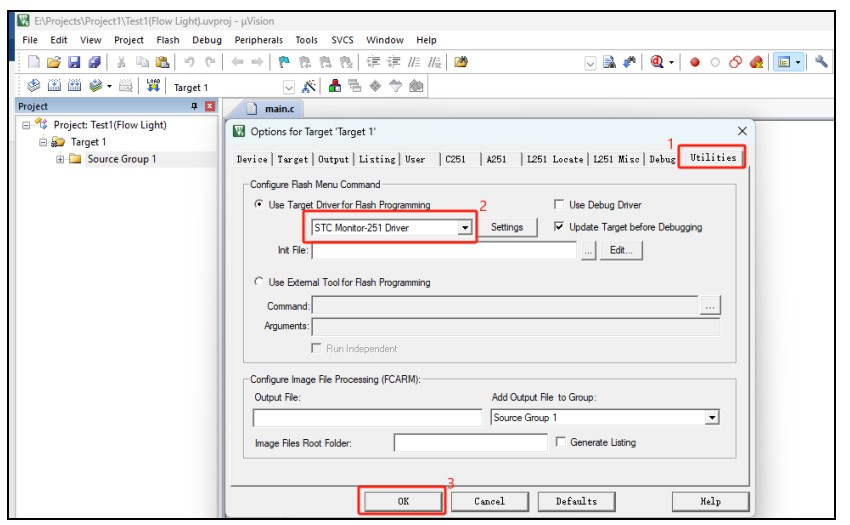Click the Open file toolbar icon

pyautogui.click(x=53, y=62)
